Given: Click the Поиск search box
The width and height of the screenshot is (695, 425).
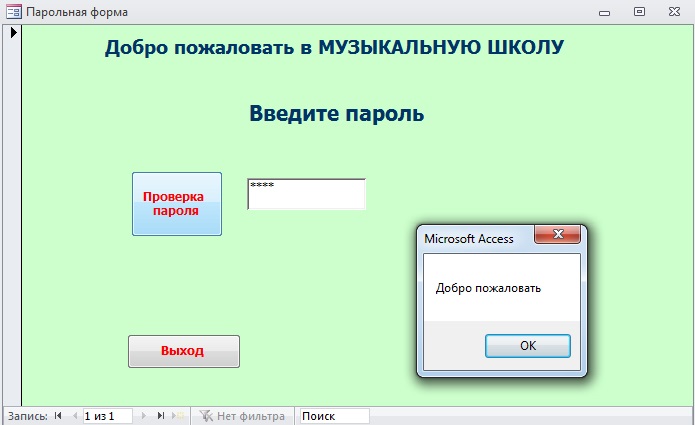Looking at the screenshot, I should 335,416.
